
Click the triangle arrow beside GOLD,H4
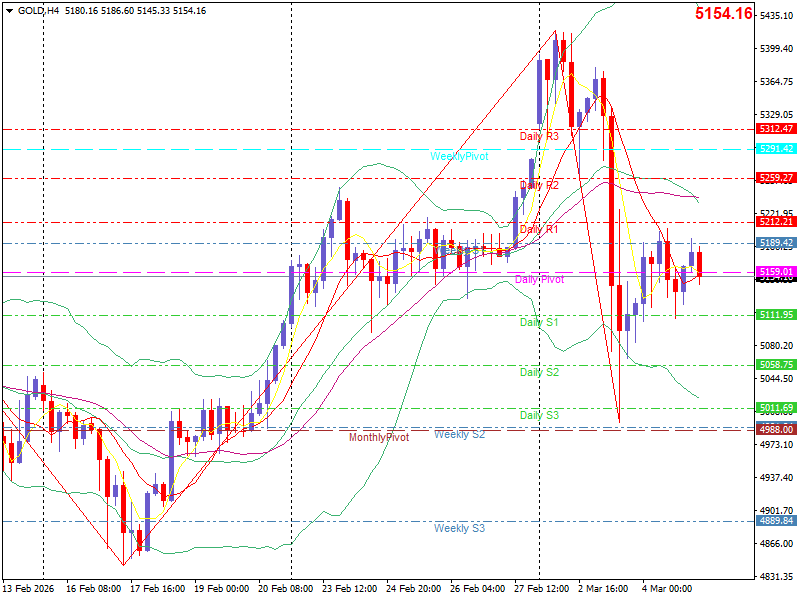click(9, 10)
